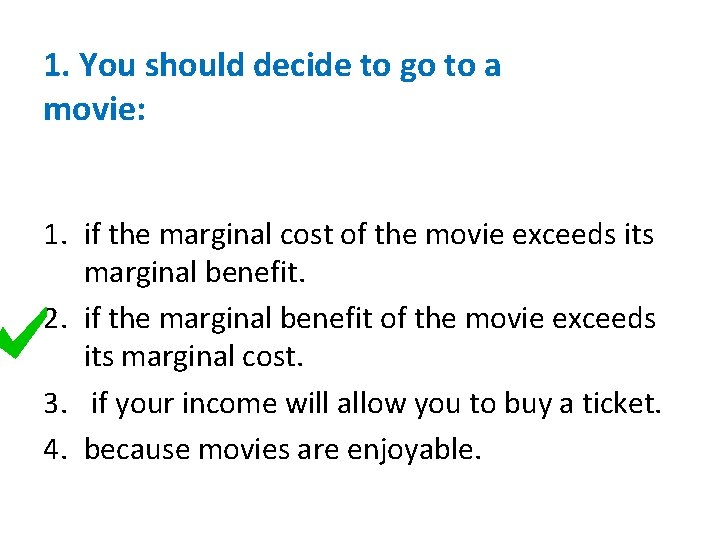
Task: Click the slide title about going to a movie
Action: pyautogui.click(x=272, y=86)
